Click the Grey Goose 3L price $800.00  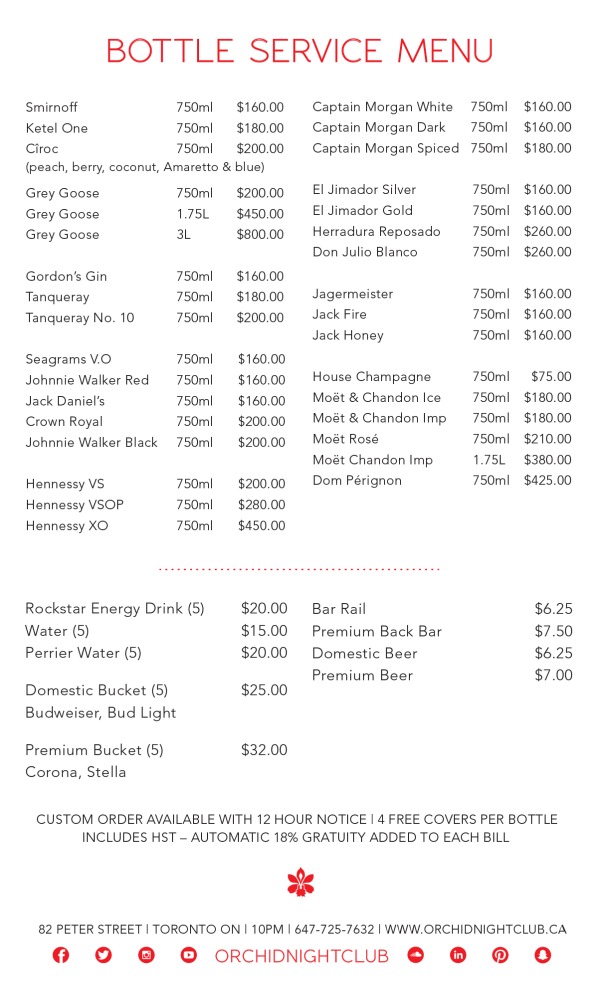click(260, 235)
